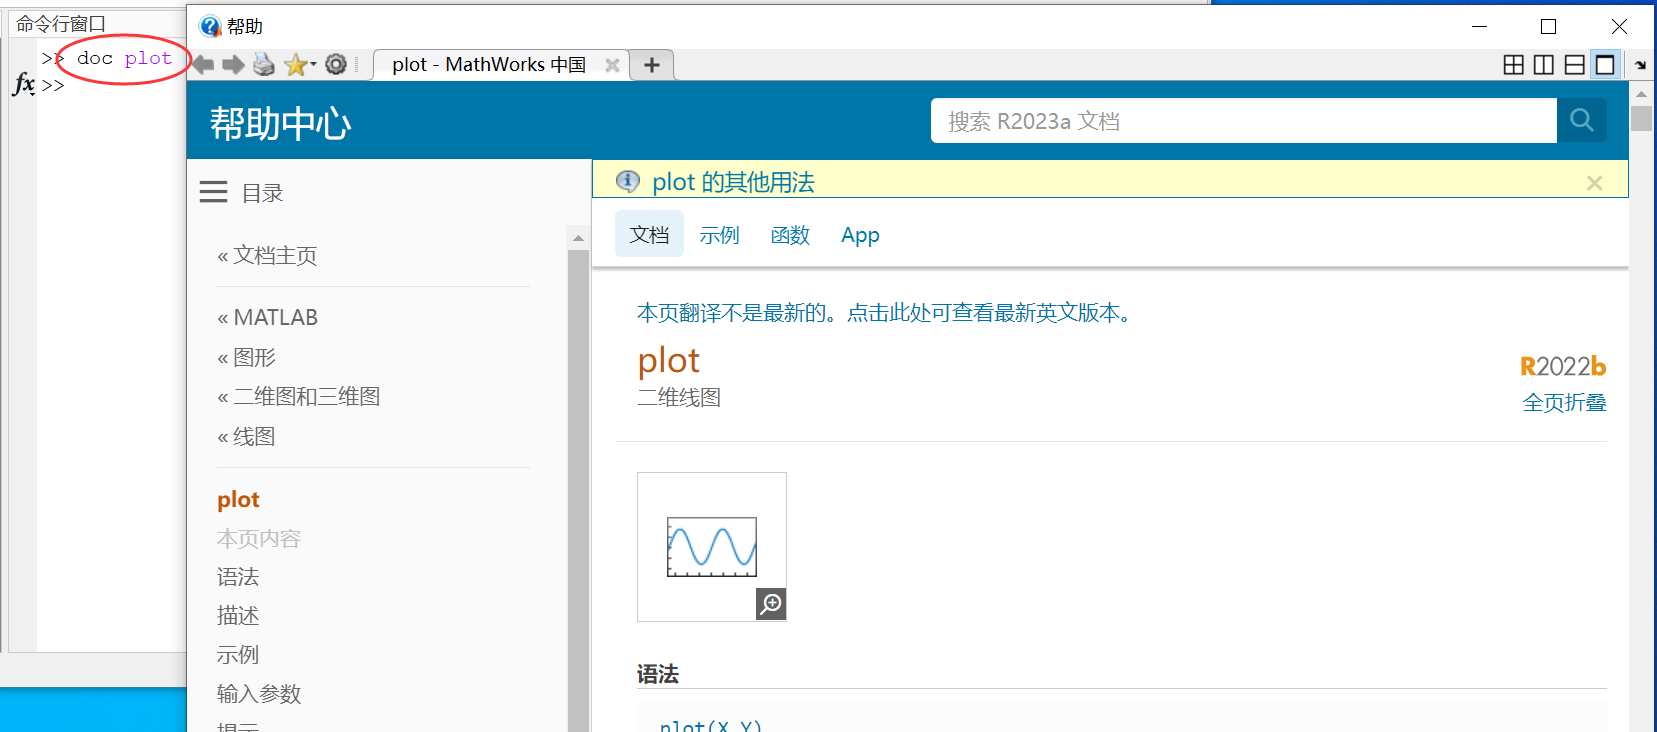Enlarge the sine plot thumbnail
Viewport: 1657px width, 732px height.
(712, 547)
